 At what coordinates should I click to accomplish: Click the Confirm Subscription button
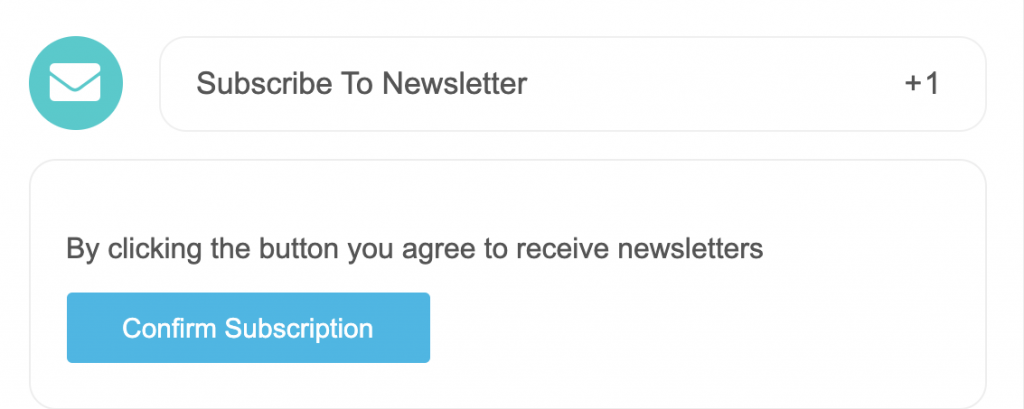(248, 327)
